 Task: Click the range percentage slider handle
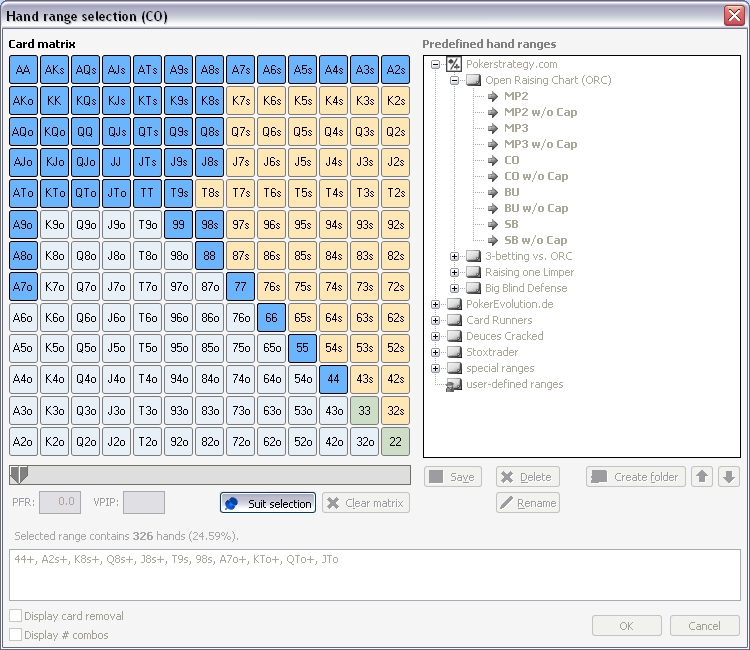[x=19, y=475]
